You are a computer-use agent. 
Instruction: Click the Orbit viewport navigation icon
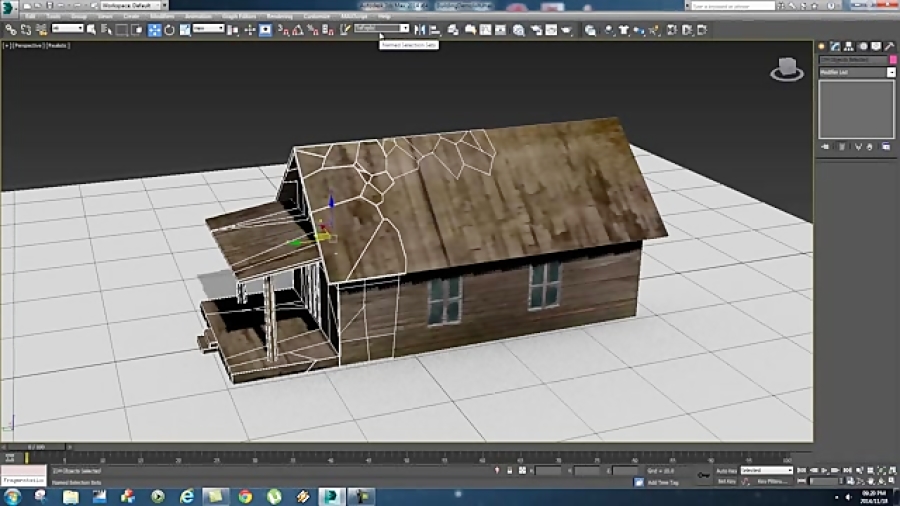(x=882, y=481)
